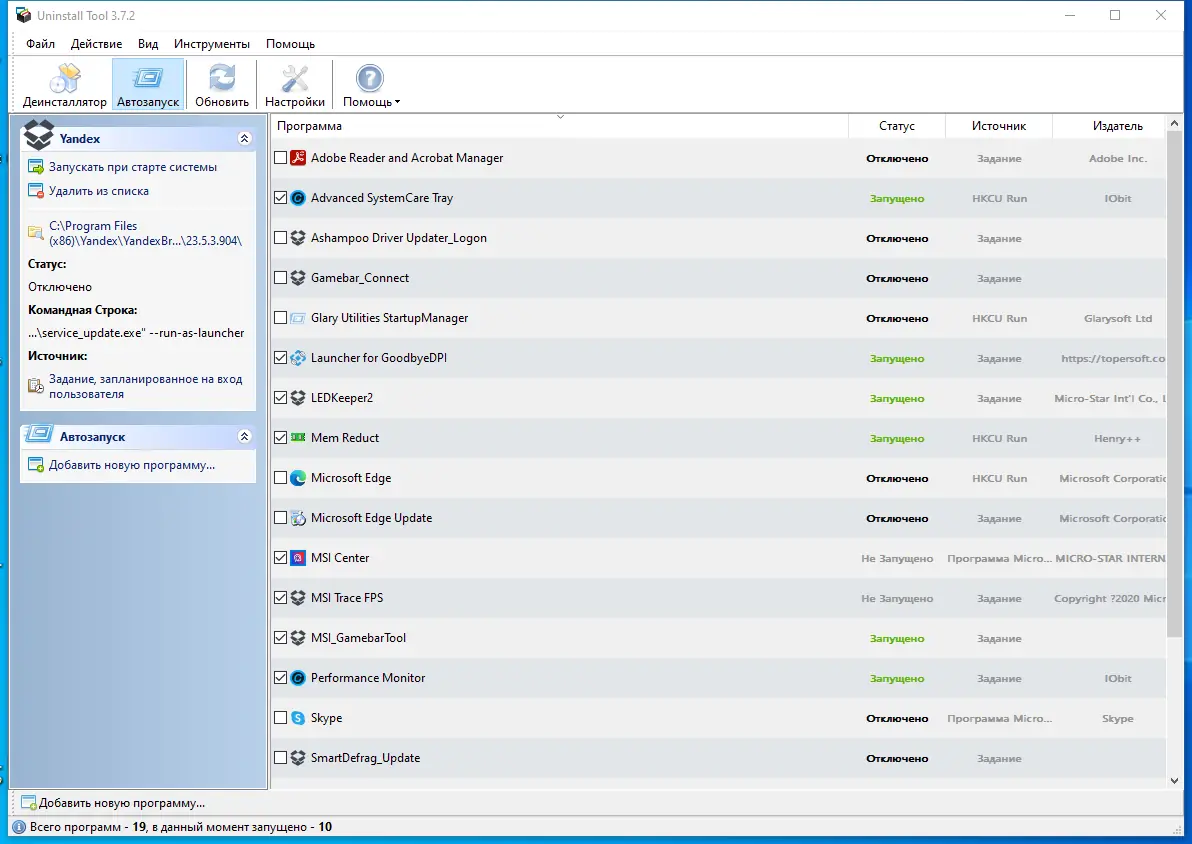This screenshot has width=1192, height=844.
Task: Click the vertical scrollbar thumb
Action: tap(1175, 384)
